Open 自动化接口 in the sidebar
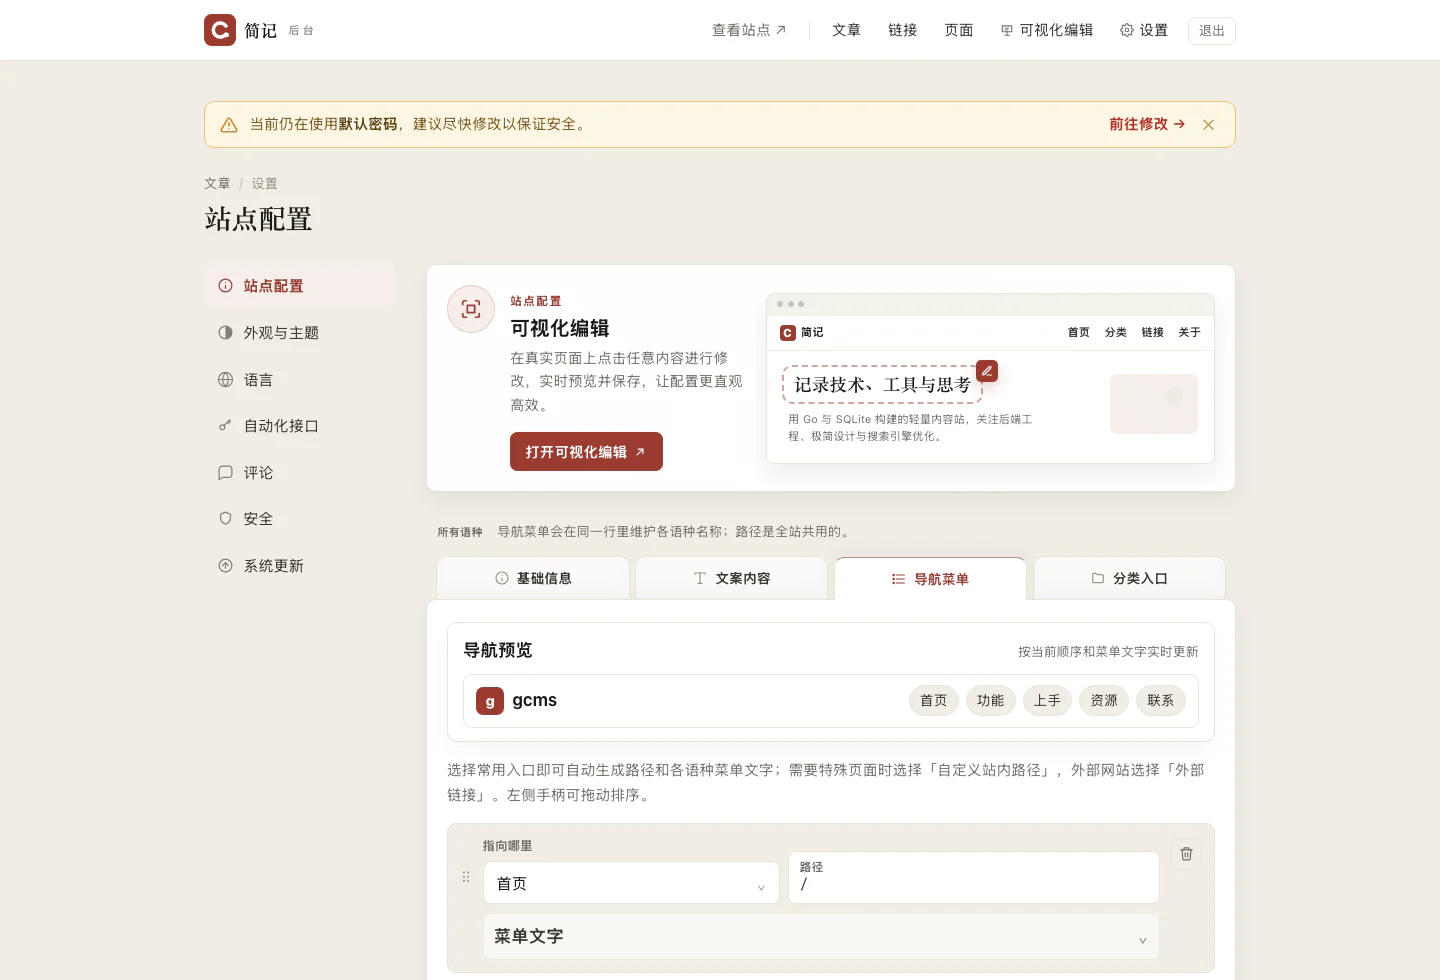The height and width of the screenshot is (980, 1440). click(x=300, y=426)
